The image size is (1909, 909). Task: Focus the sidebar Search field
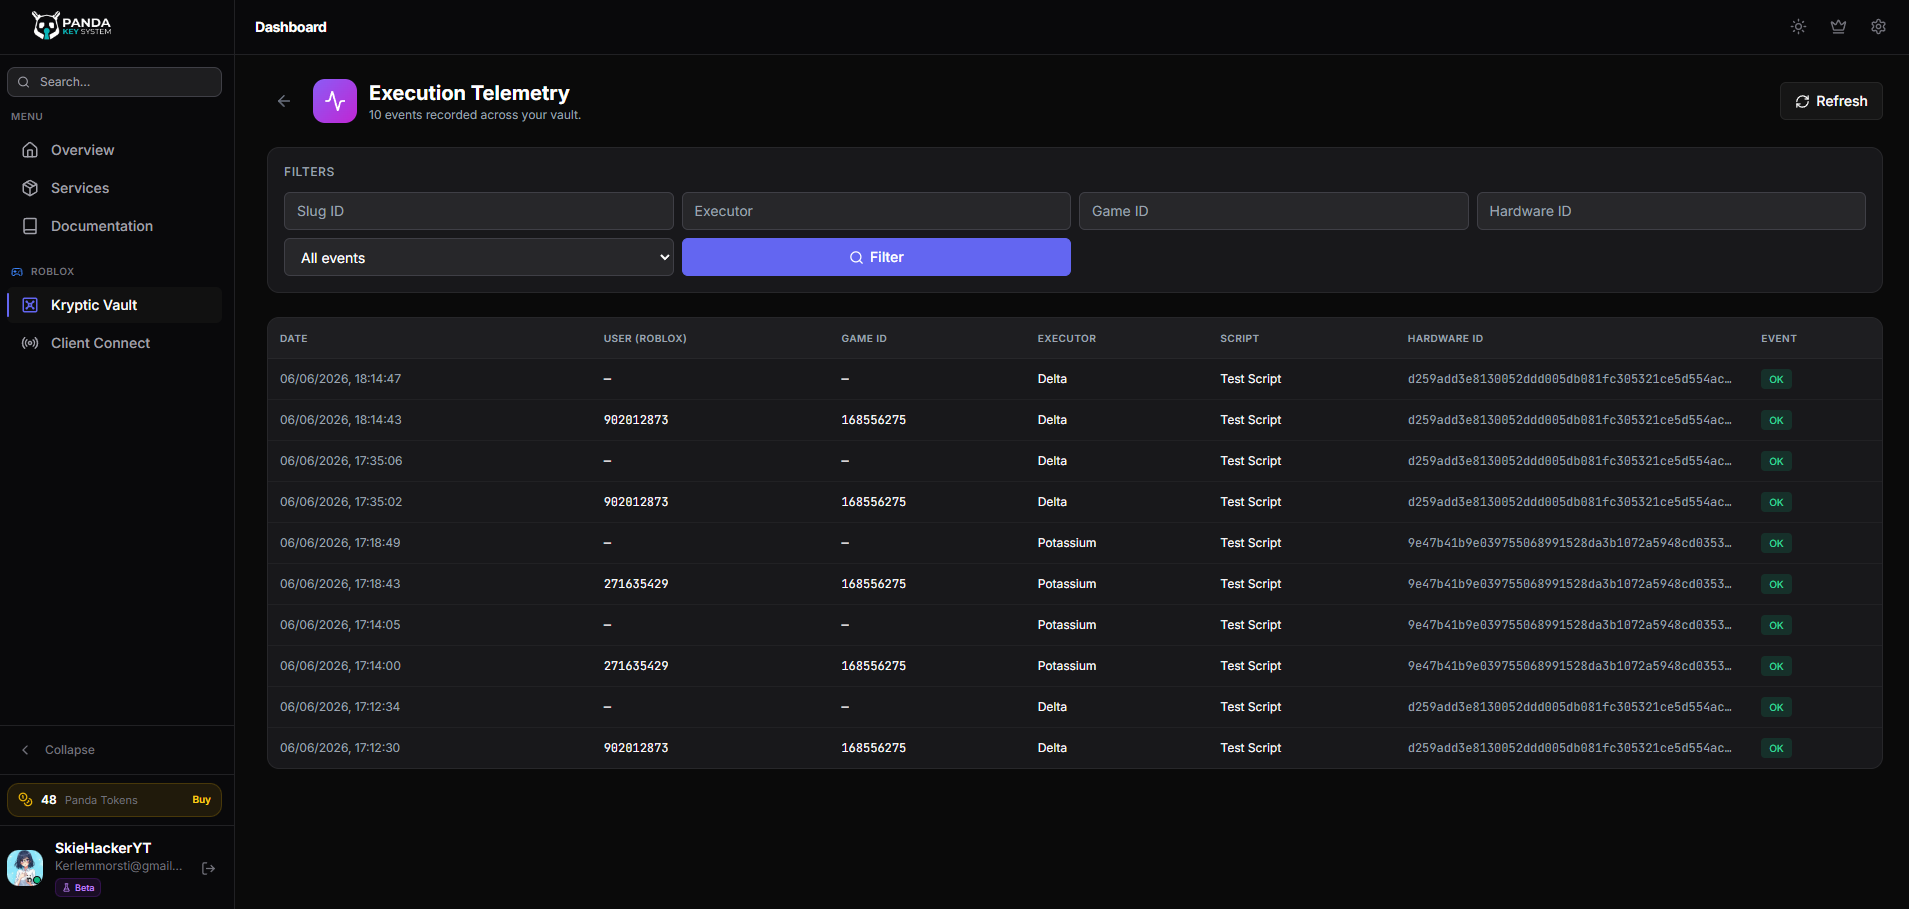[114, 82]
